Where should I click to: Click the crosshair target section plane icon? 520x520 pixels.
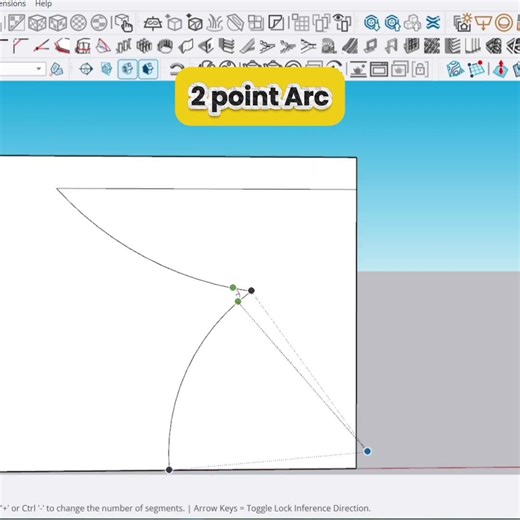tap(86, 69)
